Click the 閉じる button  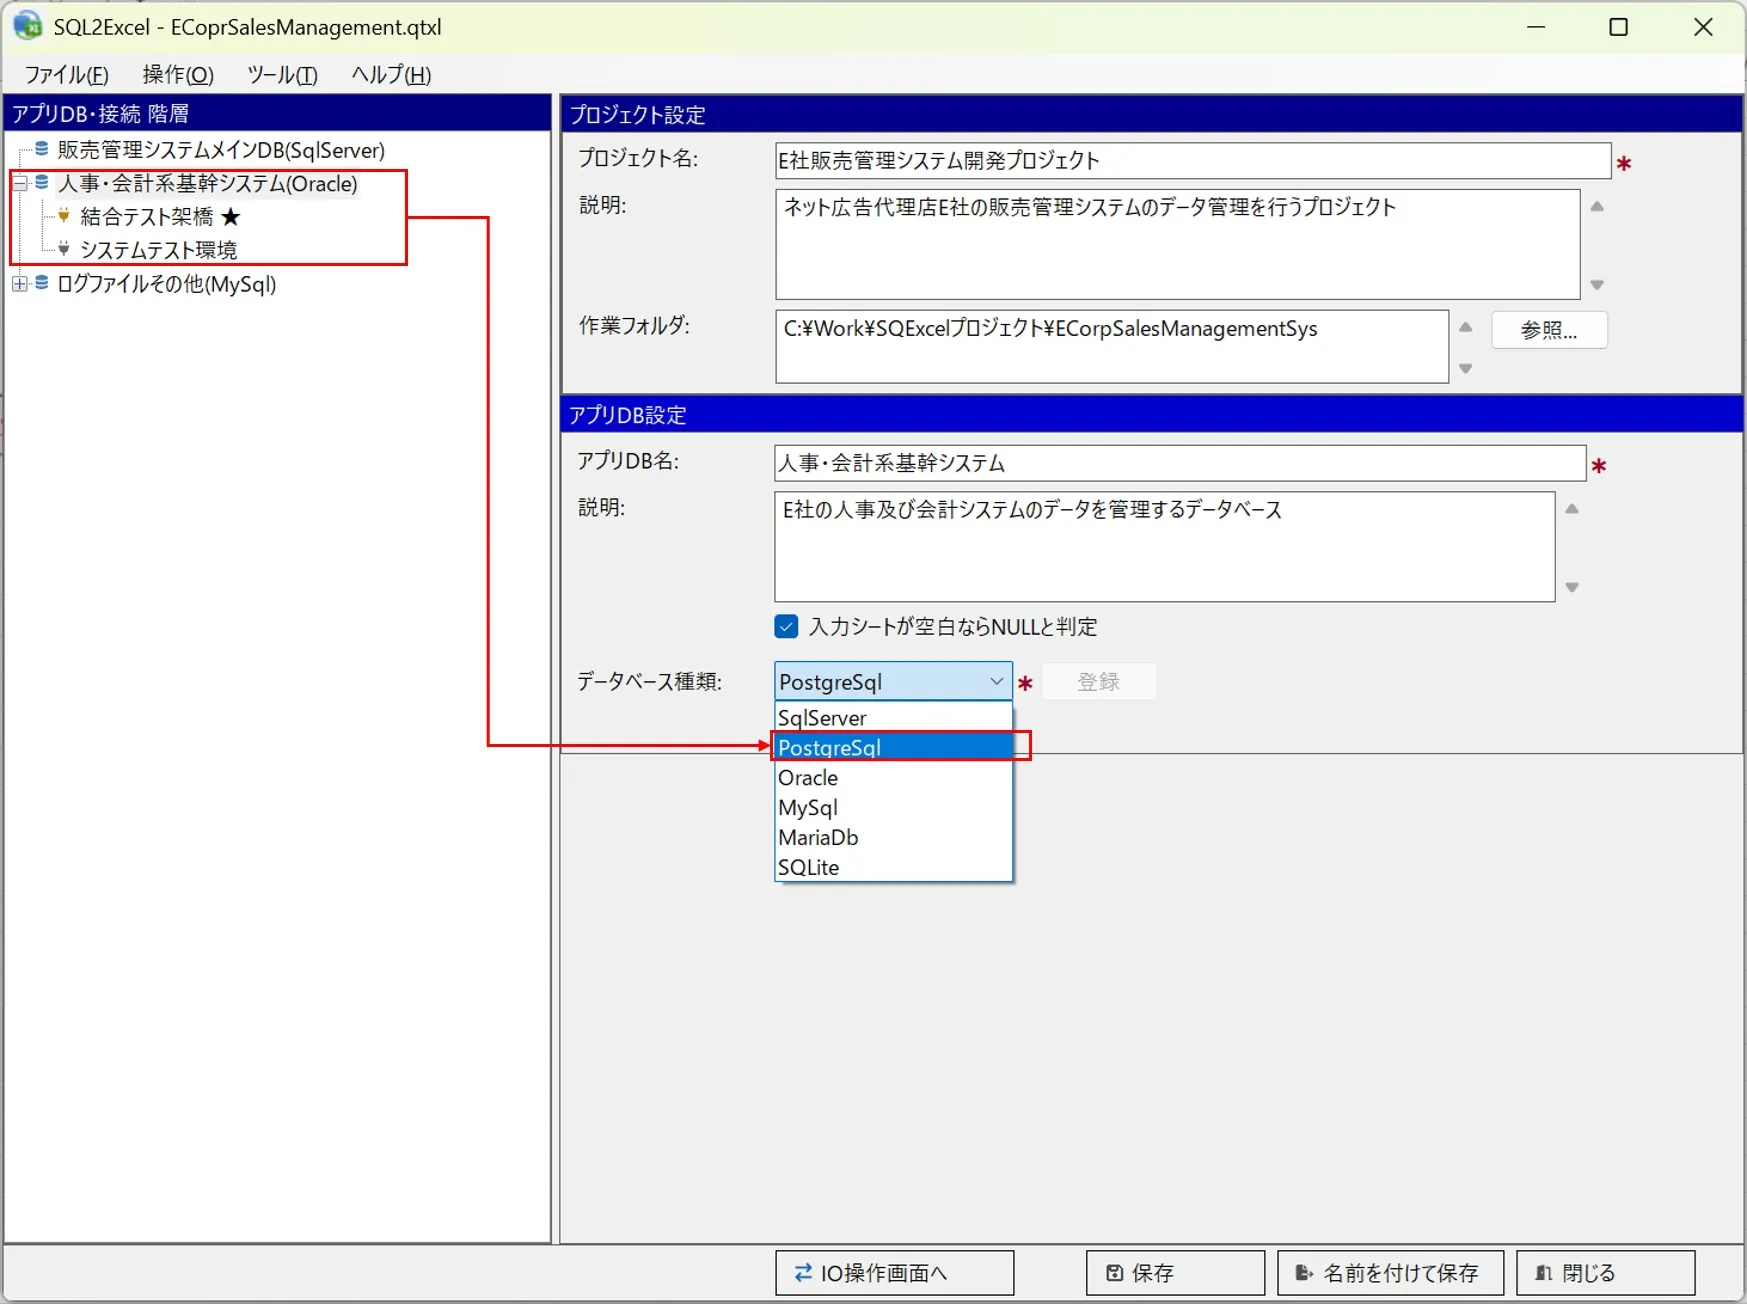1605,1272
